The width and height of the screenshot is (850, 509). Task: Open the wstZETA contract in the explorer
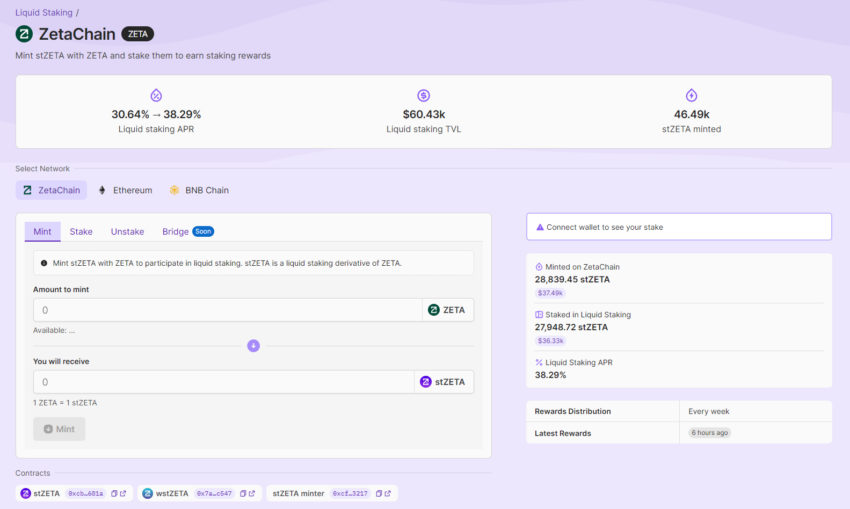252,494
